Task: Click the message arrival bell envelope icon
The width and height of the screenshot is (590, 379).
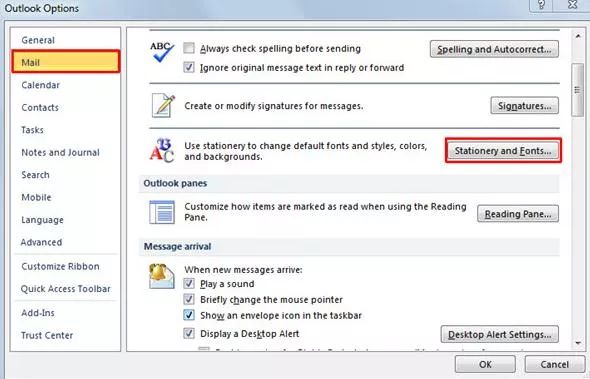Action: tap(161, 276)
